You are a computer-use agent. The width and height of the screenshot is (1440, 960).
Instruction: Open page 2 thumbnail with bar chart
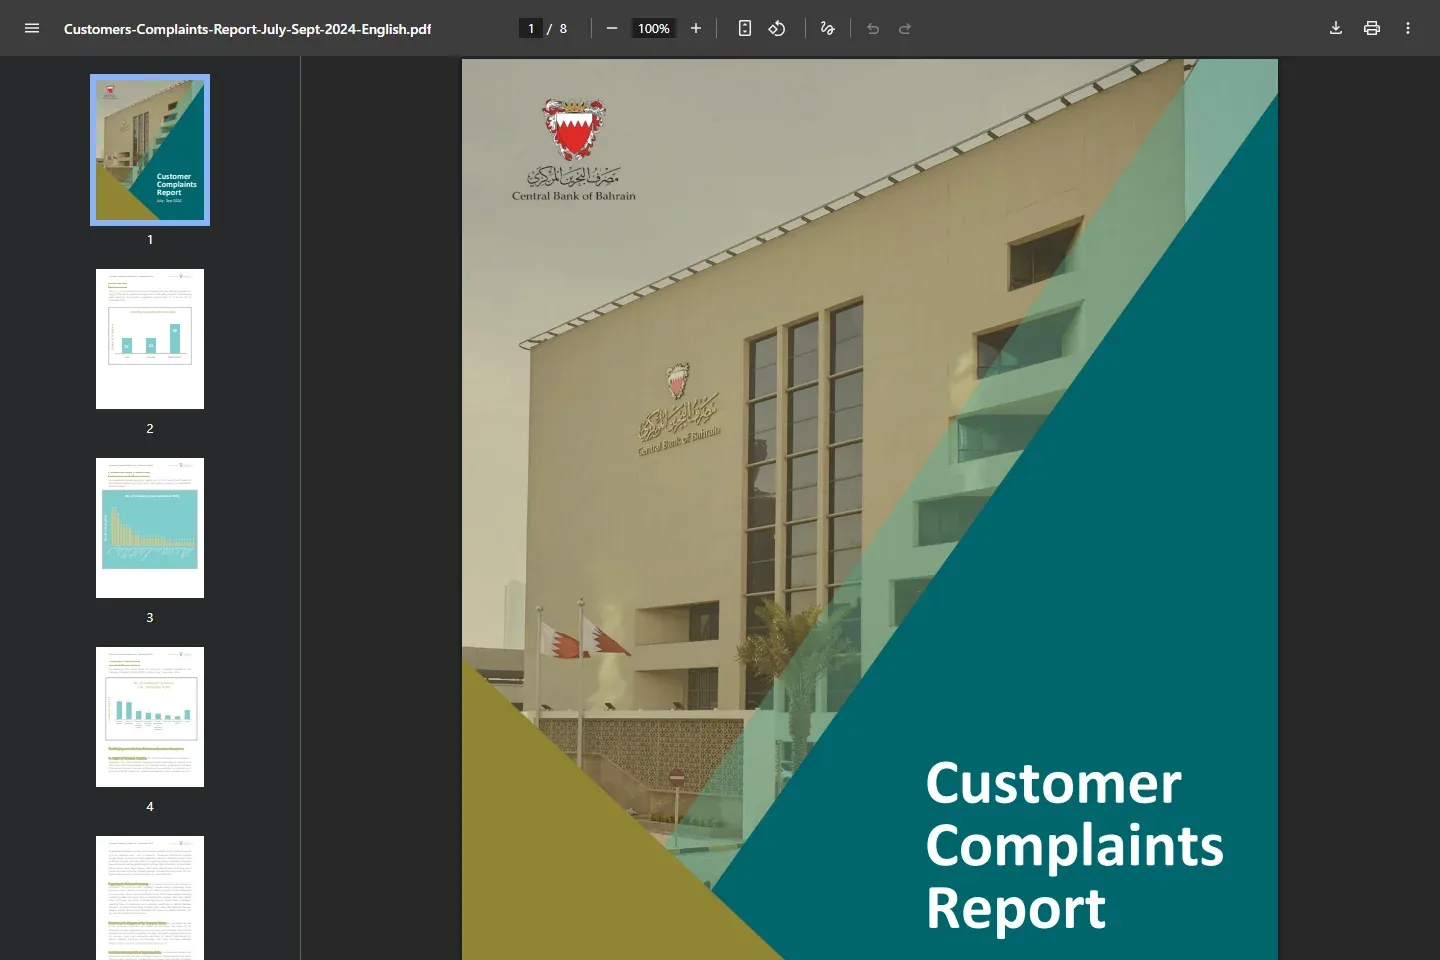pyautogui.click(x=150, y=339)
